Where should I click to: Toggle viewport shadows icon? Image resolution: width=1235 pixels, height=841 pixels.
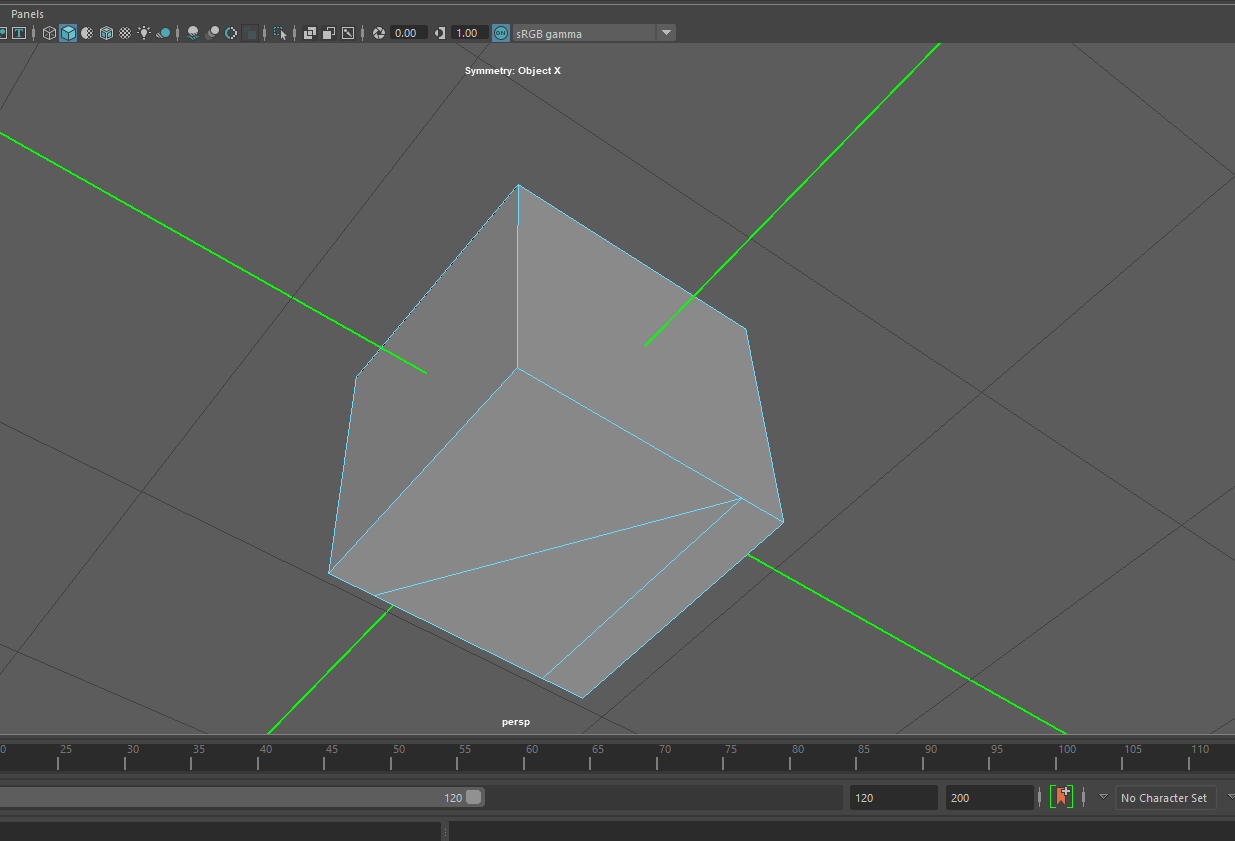click(x=163, y=33)
